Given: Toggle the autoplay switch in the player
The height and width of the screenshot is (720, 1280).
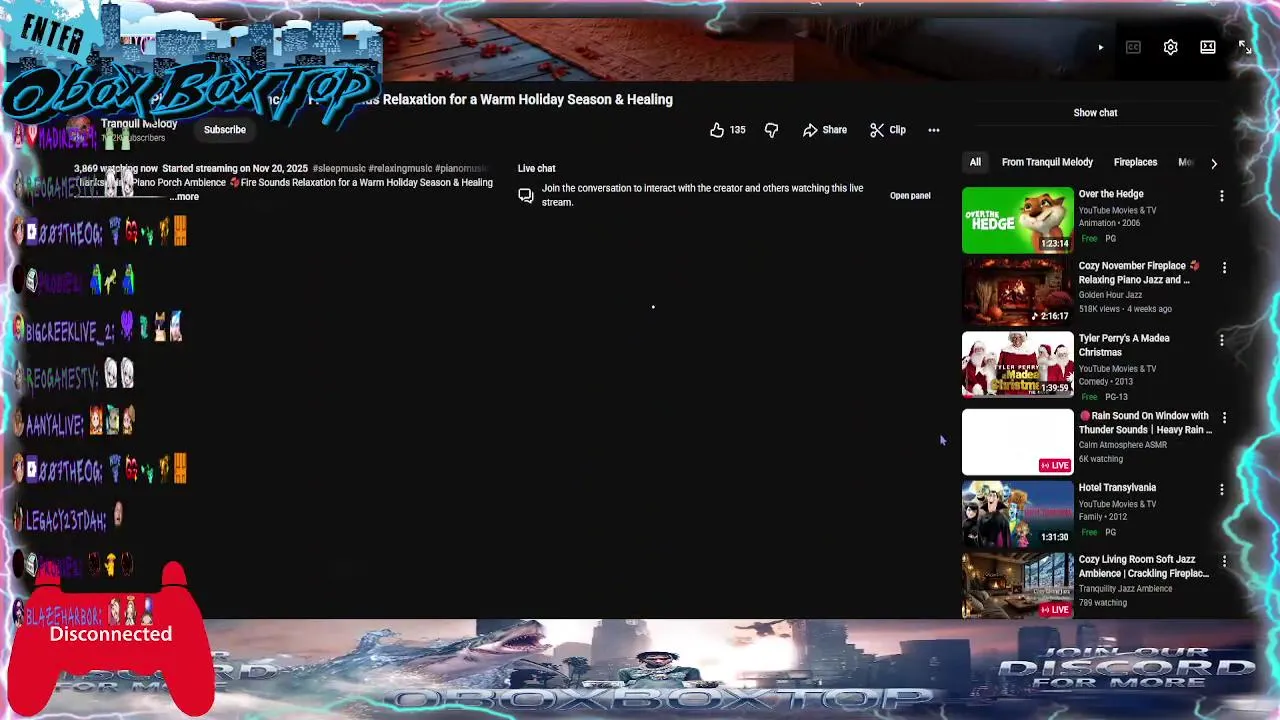Looking at the screenshot, I should (x=1100, y=47).
